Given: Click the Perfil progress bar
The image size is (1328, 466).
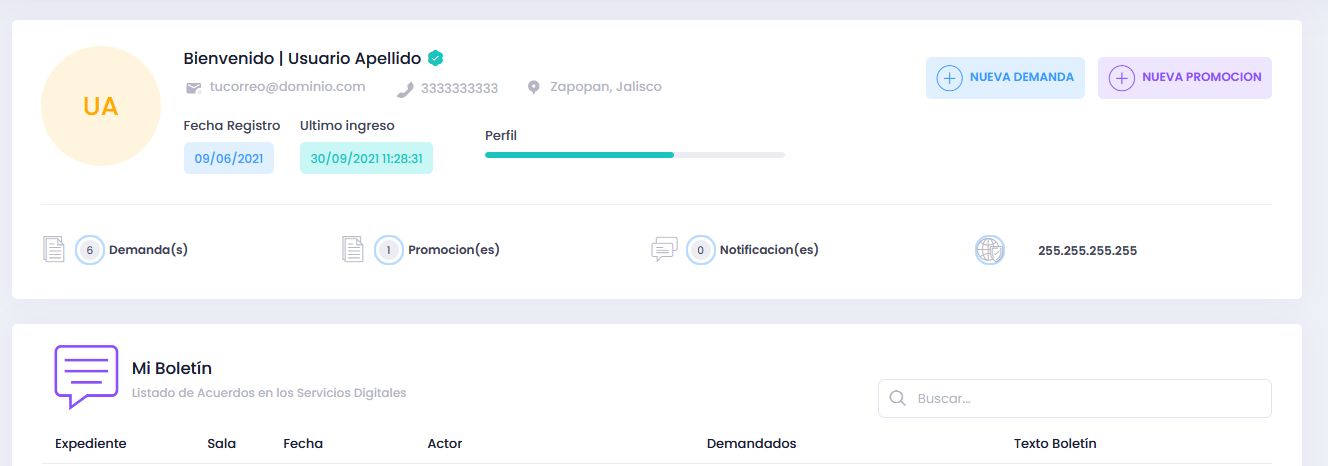Looking at the screenshot, I should pyautogui.click(x=634, y=155).
